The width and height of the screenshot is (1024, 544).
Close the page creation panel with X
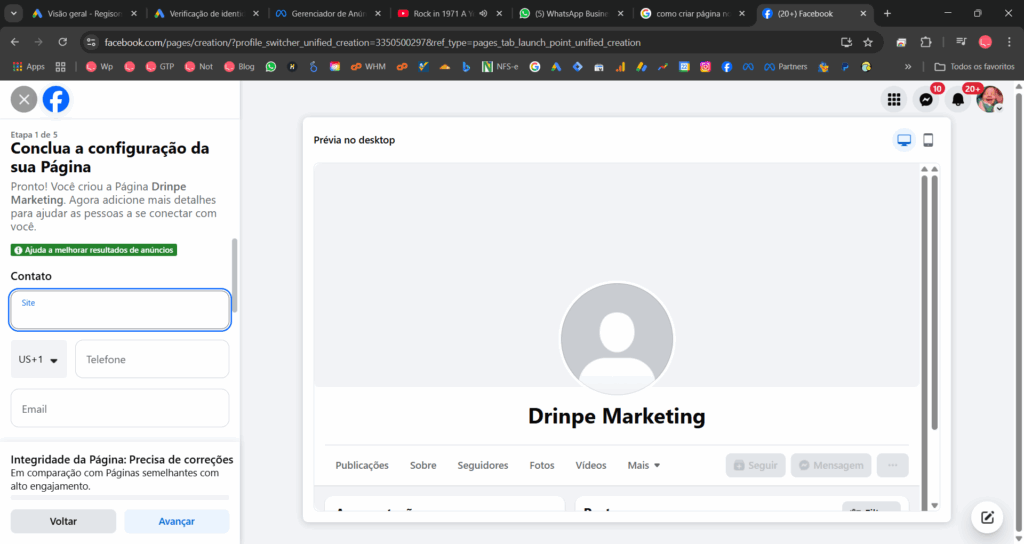click(x=24, y=99)
